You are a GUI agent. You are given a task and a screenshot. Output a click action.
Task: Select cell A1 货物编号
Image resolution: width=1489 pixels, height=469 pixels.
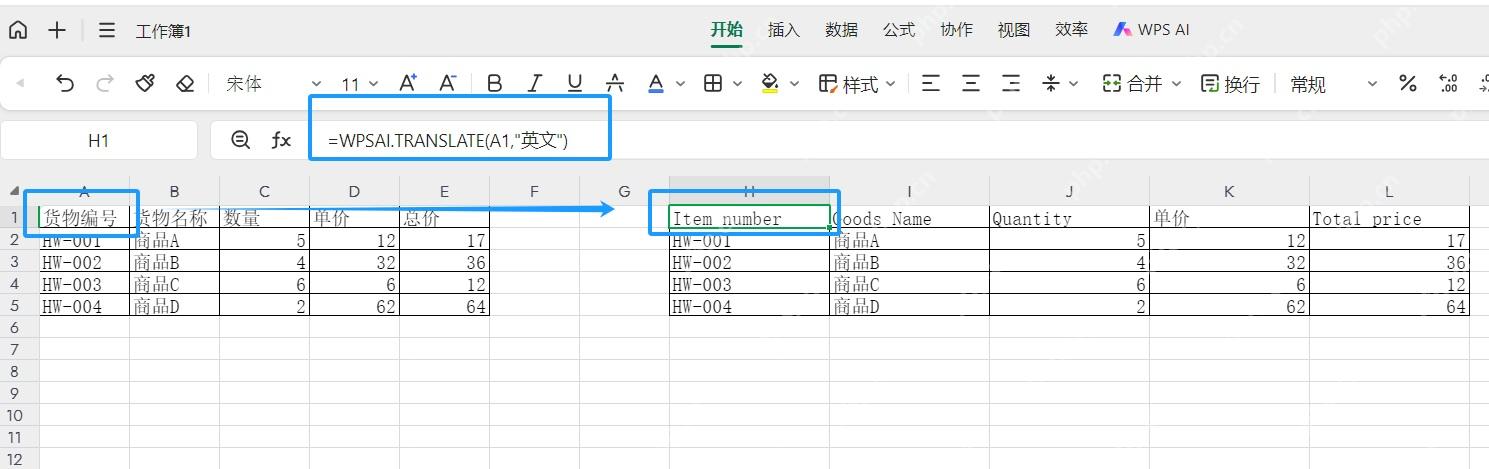coord(85,217)
